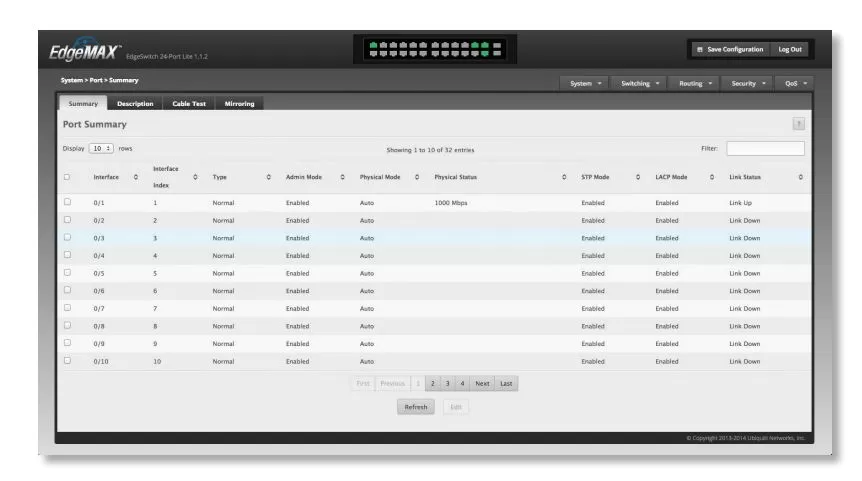Open the Display rows count selector

pyautogui.click(x=101, y=148)
